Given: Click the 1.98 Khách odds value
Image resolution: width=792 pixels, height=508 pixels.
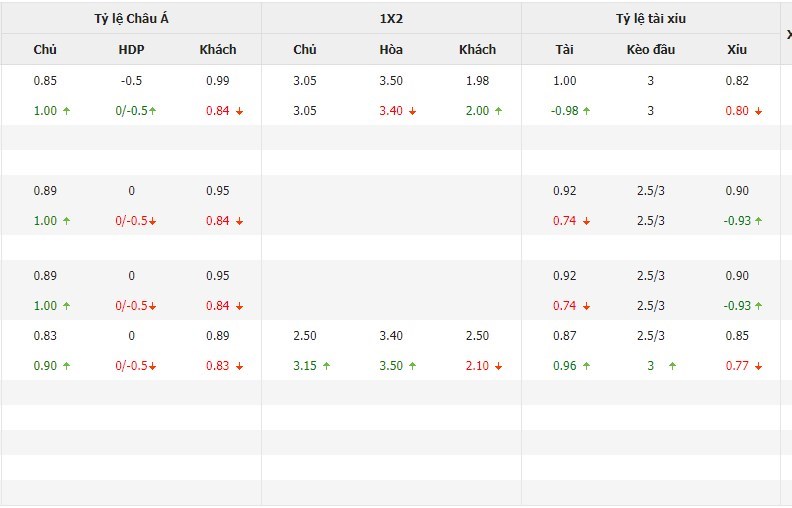Looking at the screenshot, I should coord(477,81).
